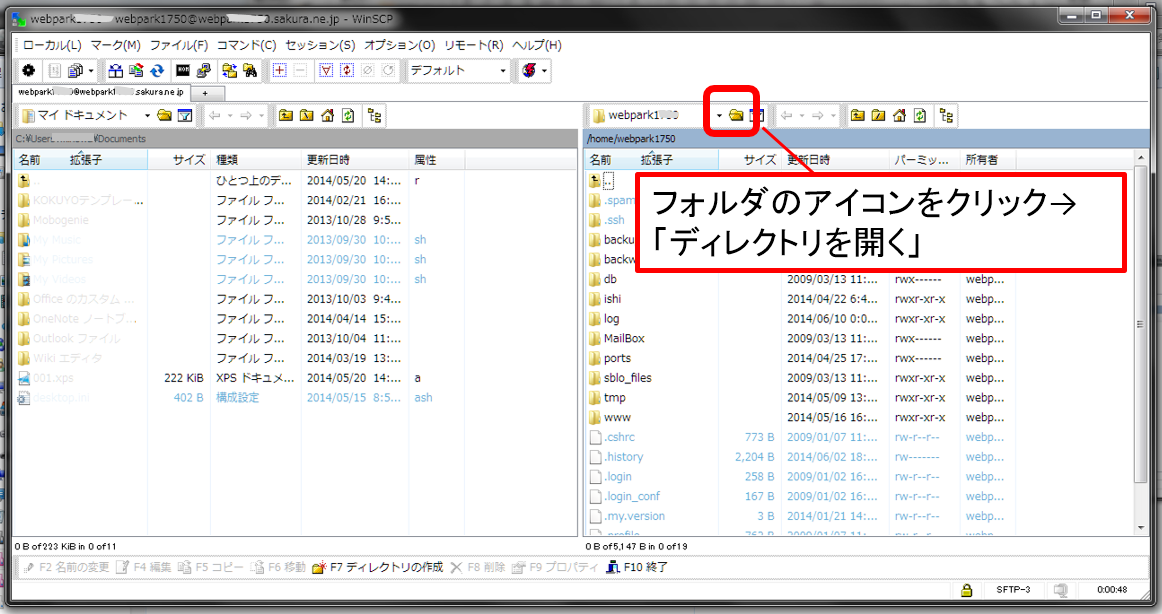Go to parent directory in remote panel
This screenshot has height=614, width=1162.
click(x=857, y=116)
